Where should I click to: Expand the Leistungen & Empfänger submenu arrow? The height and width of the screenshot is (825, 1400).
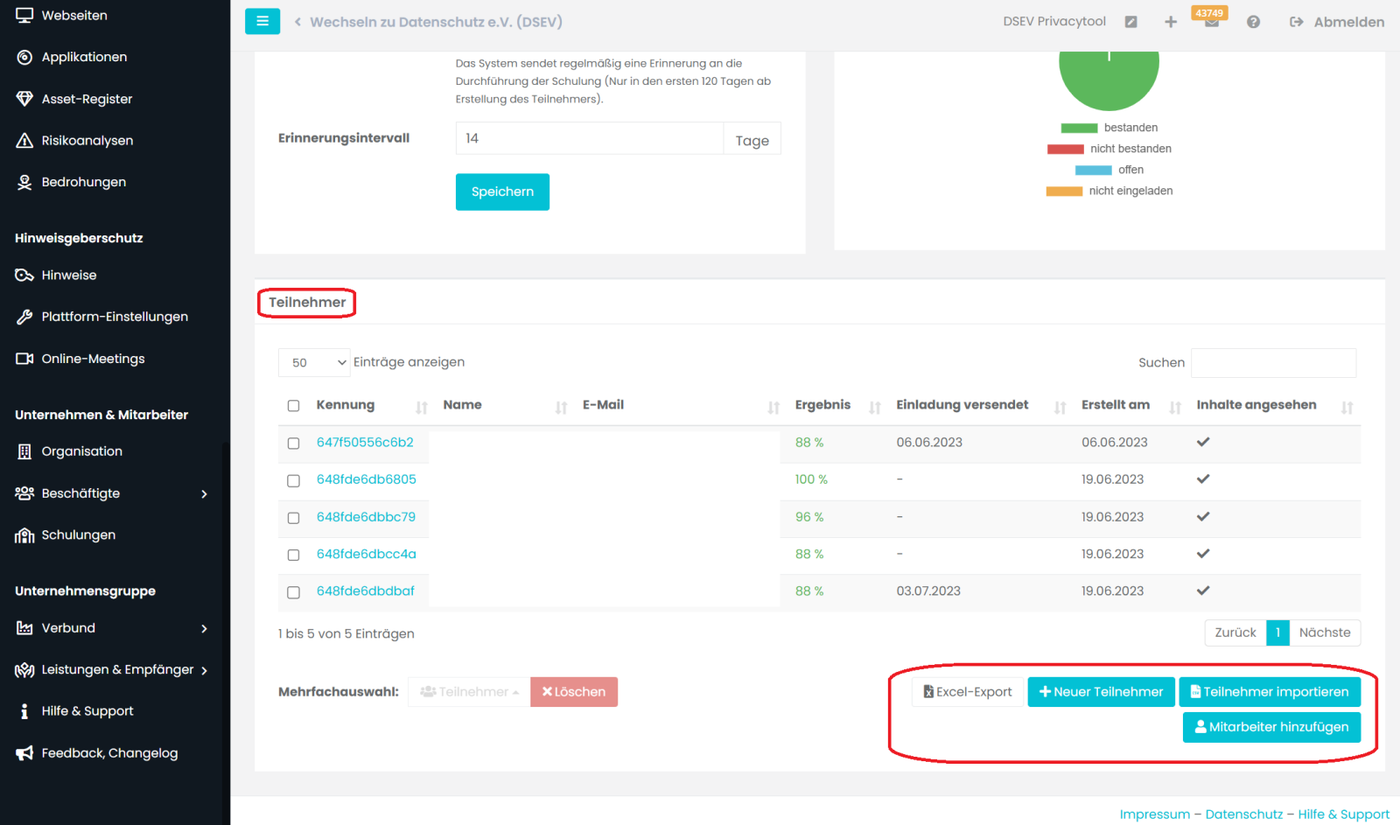pyautogui.click(x=204, y=670)
